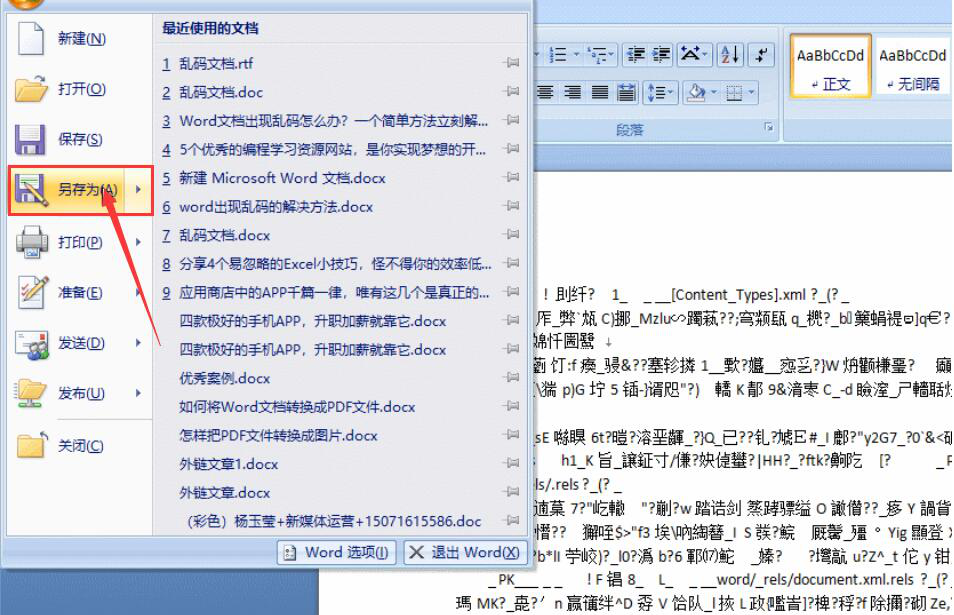954x615 pixels.
Task: Open multilevel list dropdown arrow
Action: click(611, 55)
